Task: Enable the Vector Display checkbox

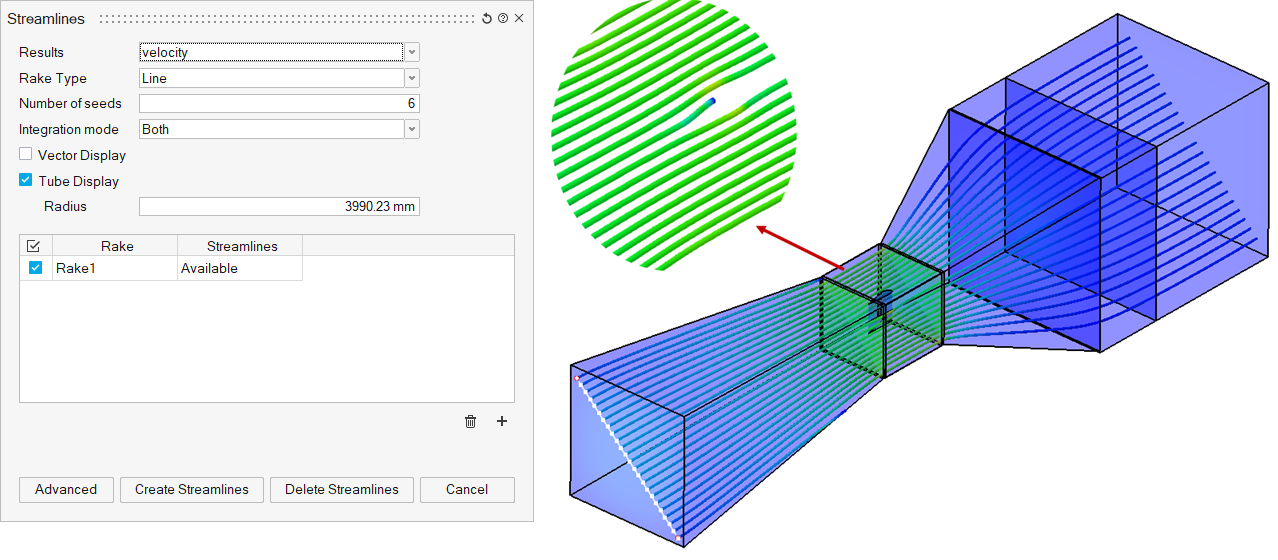Action: pos(26,155)
